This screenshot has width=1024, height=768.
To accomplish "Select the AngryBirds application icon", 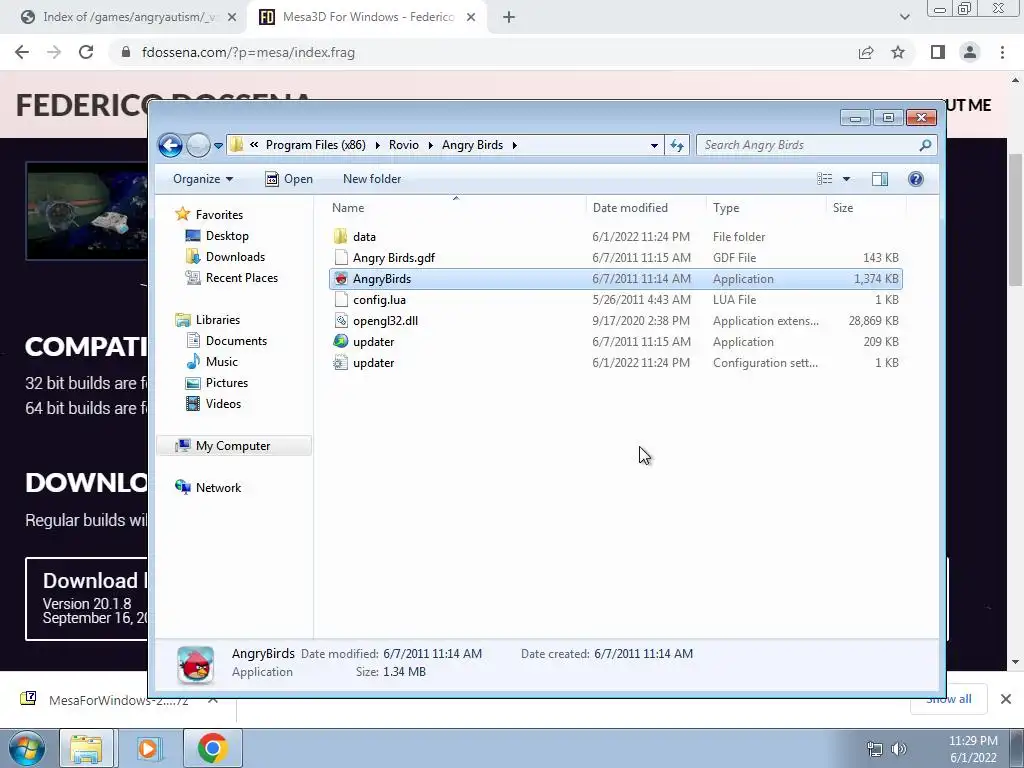I will point(340,279).
